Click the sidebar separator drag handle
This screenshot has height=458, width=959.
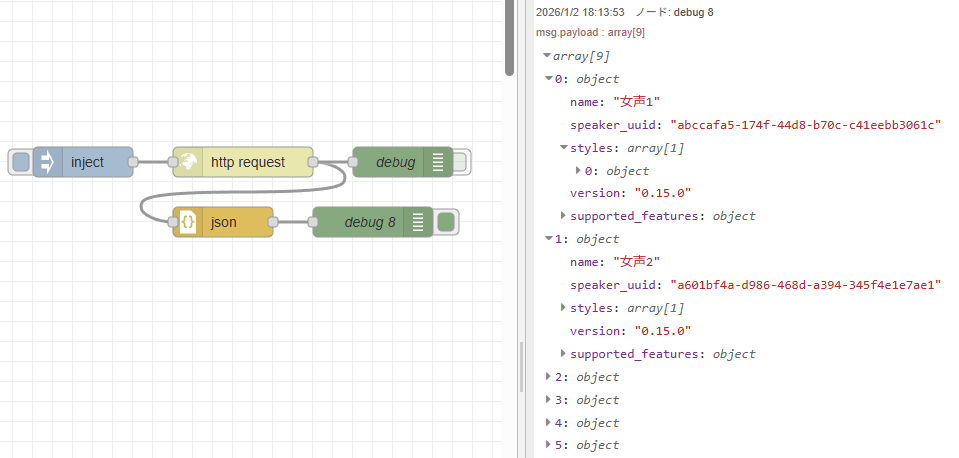[x=520, y=365]
